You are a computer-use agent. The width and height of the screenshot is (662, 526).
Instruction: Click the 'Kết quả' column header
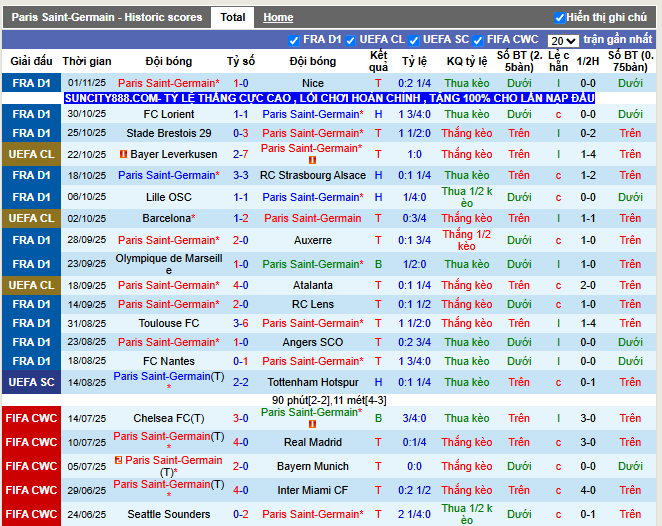tap(378, 61)
